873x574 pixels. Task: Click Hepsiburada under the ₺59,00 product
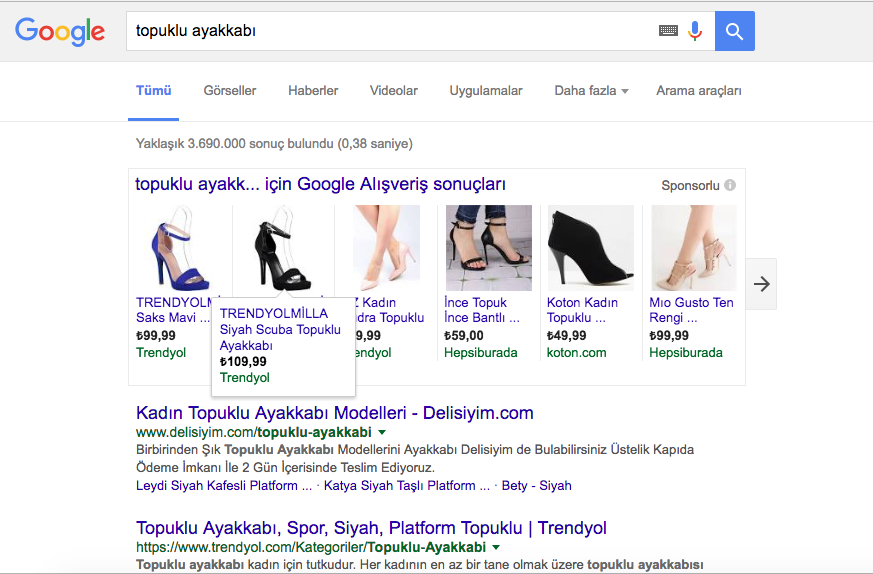coord(480,352)
